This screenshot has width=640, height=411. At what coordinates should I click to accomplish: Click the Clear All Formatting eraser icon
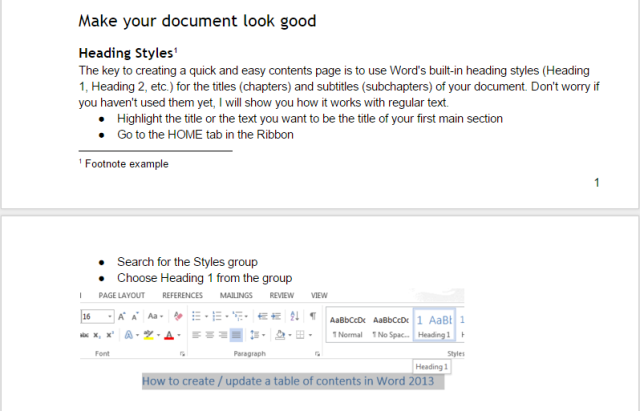click(x=178, y=316)
